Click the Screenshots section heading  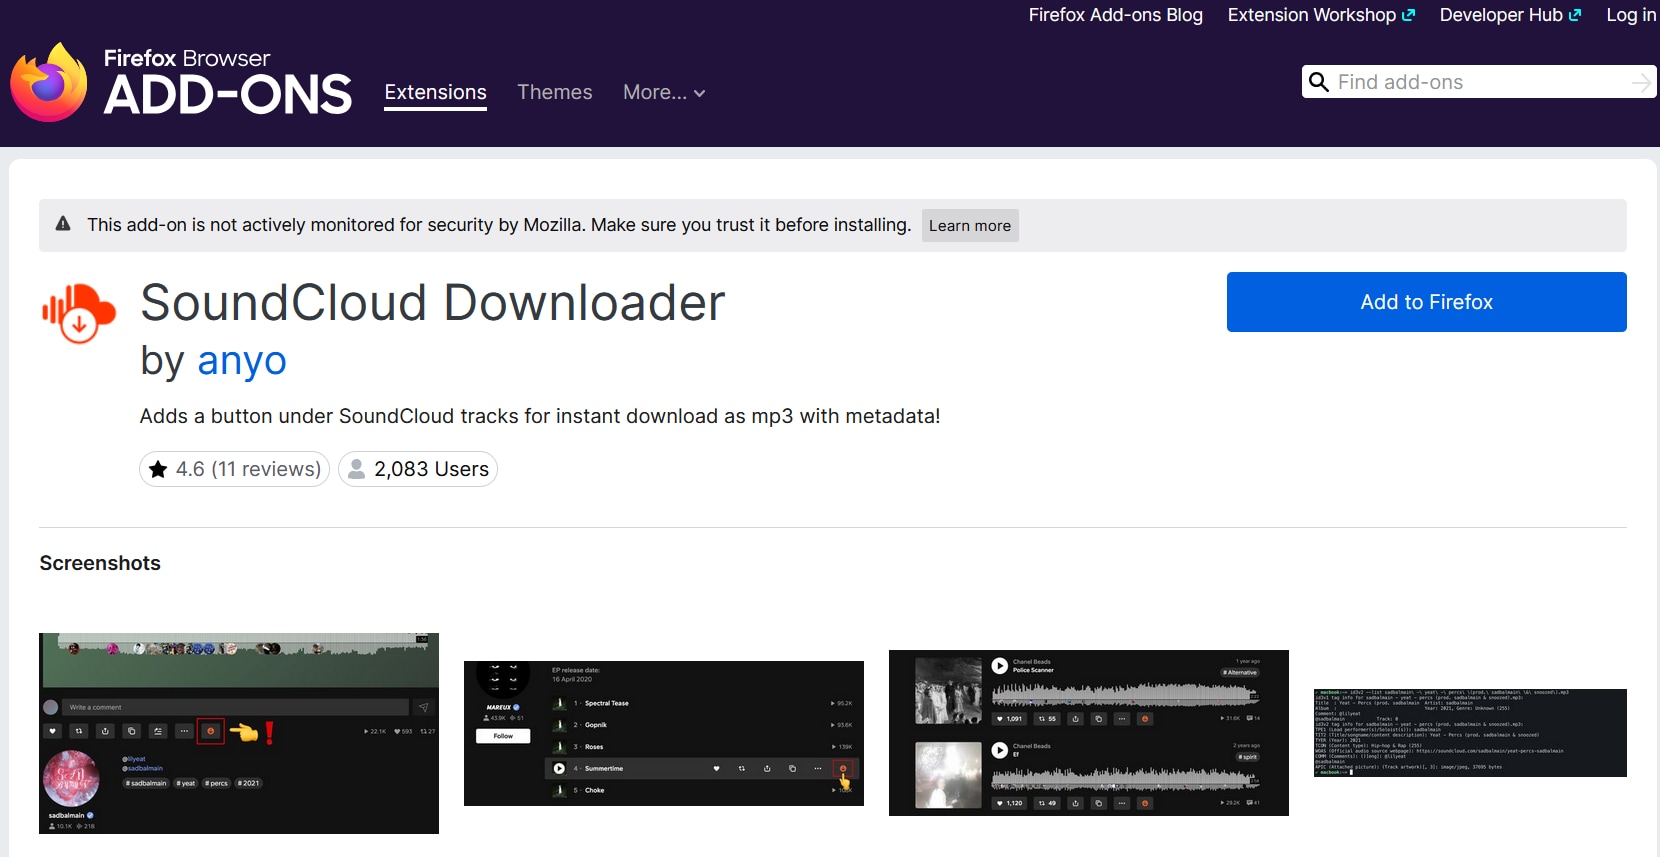tap(100, 563)
